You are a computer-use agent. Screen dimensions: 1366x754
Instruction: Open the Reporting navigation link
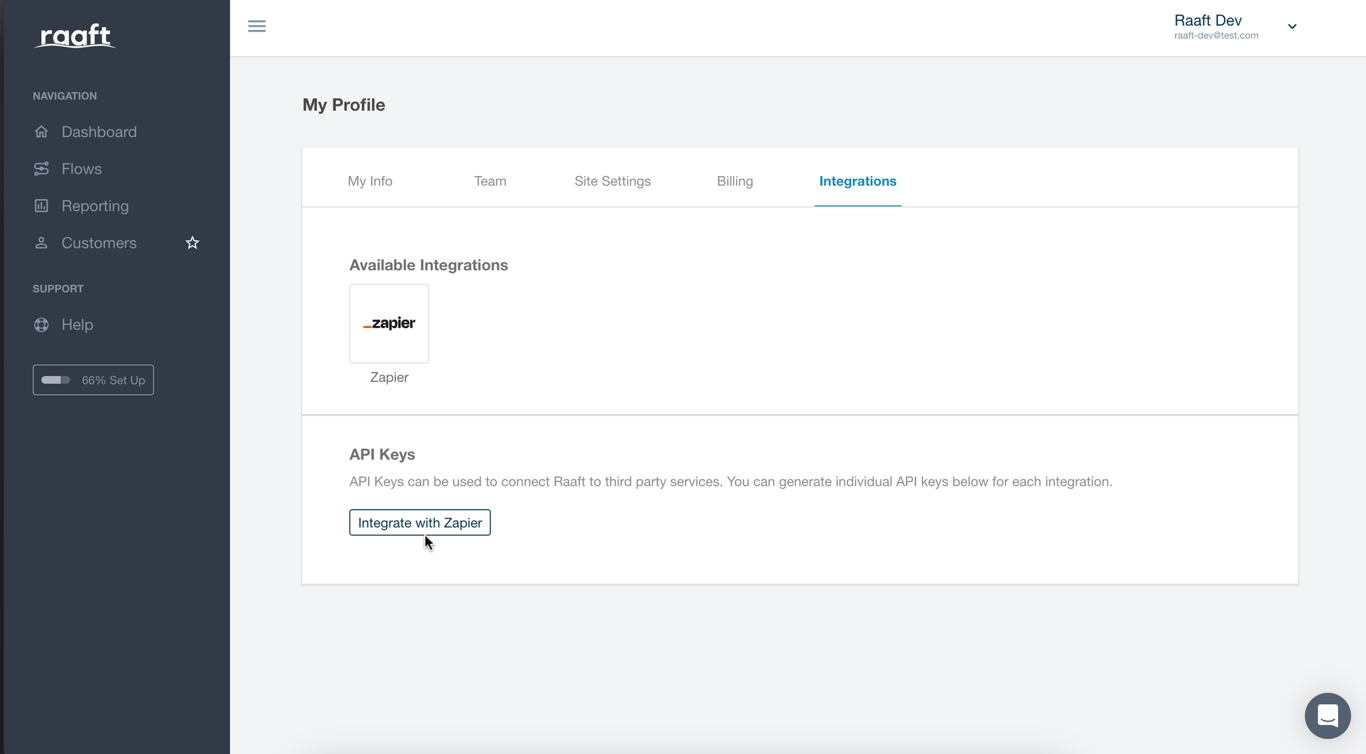point(95,206)
